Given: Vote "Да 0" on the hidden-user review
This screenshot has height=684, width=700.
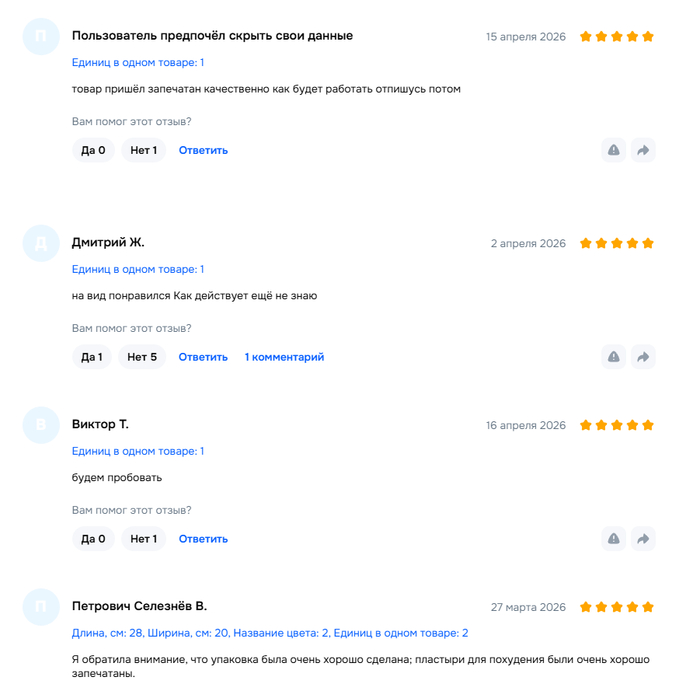Looking at the screenshot, I should click(x=93, y=150).
